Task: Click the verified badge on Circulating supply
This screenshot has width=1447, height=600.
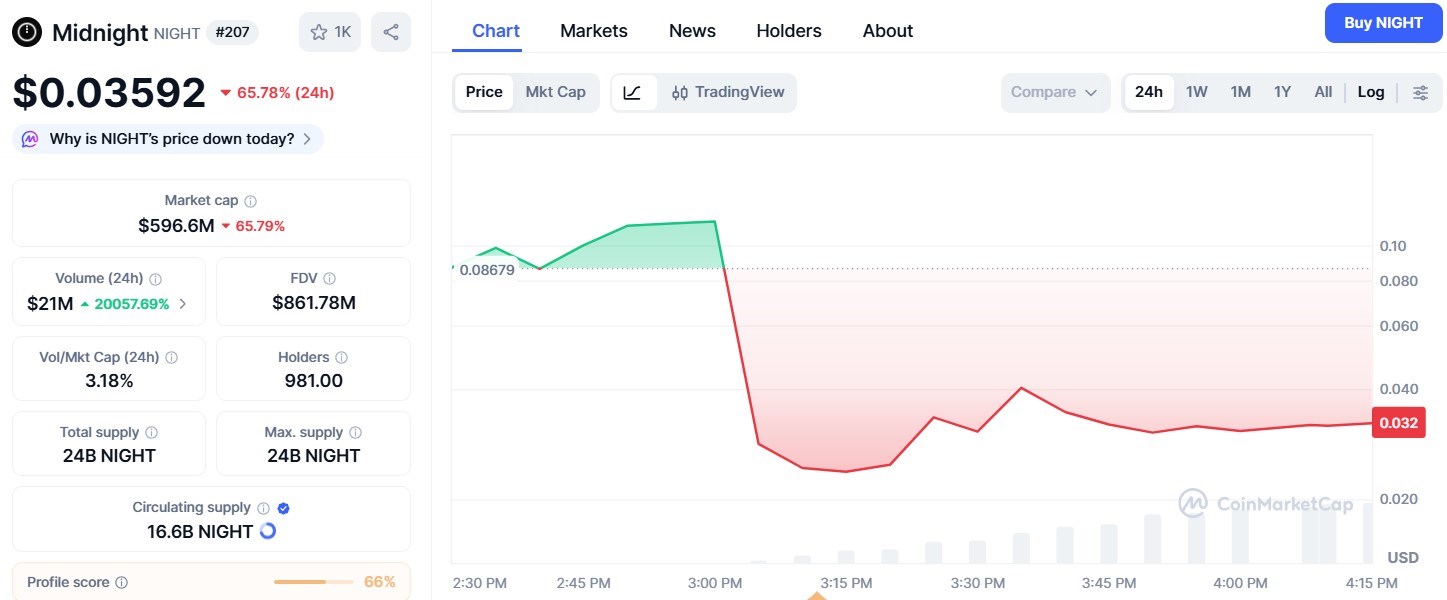Action: 281,507
